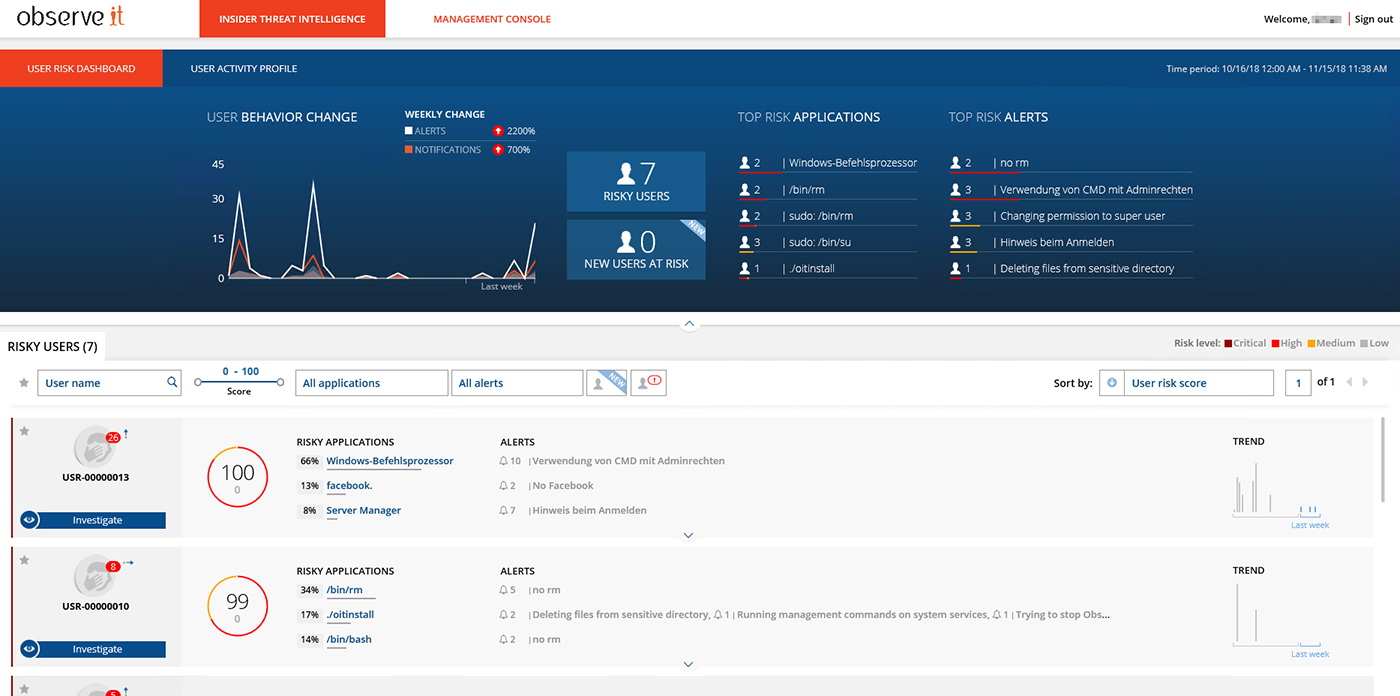The width and height of the screenshot is (1400, 696).
Task: Click user icon beside /bin/rm top application
Action: click(744, 190)
